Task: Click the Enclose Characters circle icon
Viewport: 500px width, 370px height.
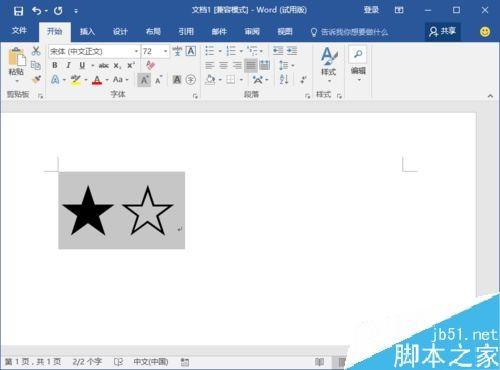Action: 191,80
